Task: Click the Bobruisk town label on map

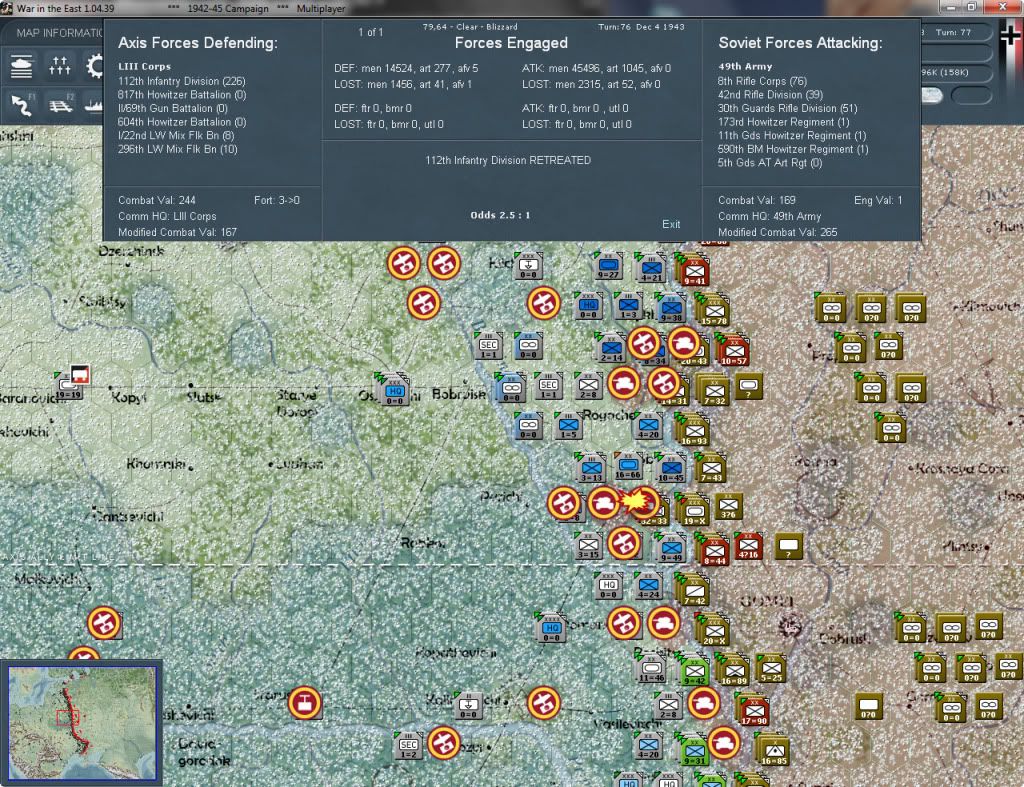Action: point(458,394)
